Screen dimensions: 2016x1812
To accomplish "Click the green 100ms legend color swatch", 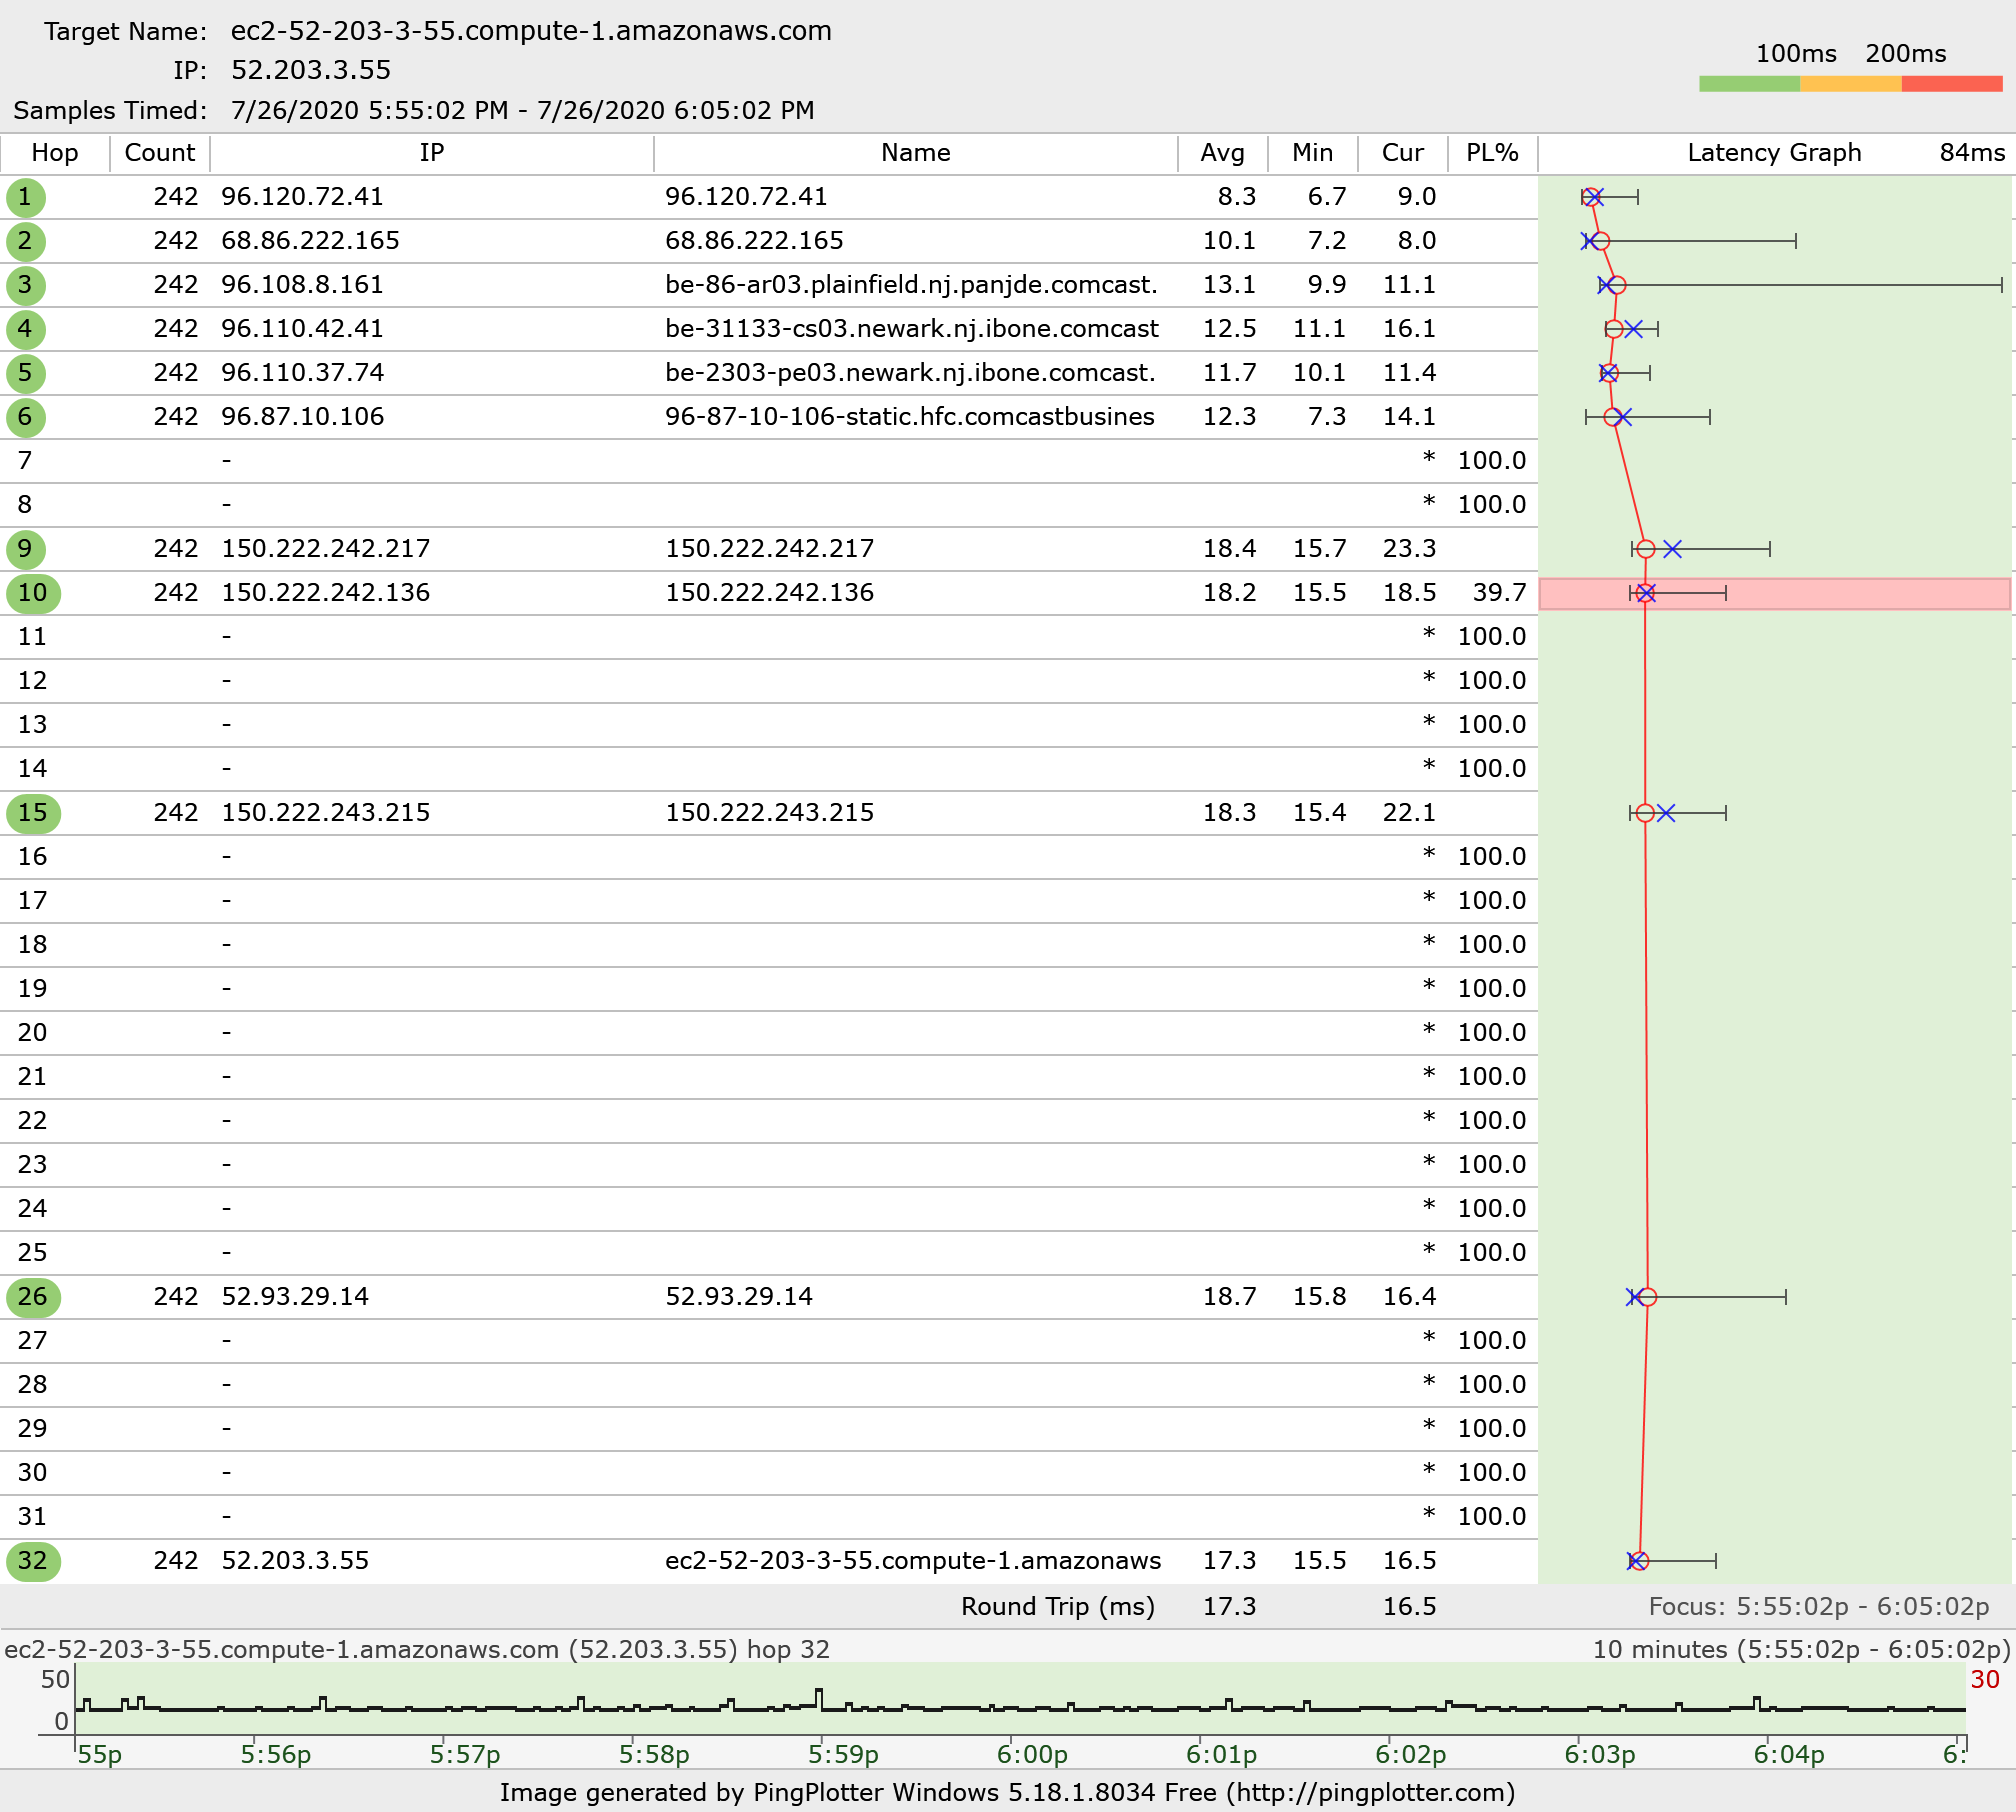I will point(1748,84).
